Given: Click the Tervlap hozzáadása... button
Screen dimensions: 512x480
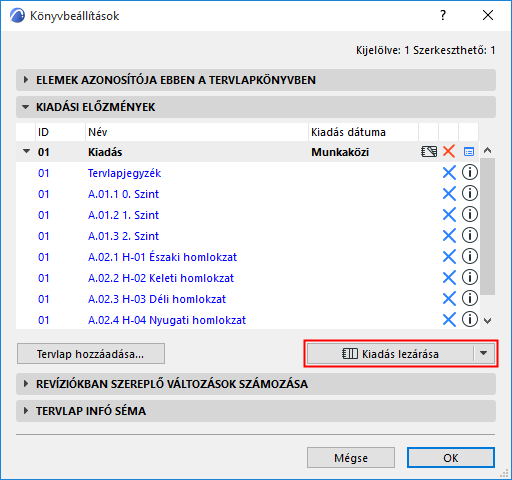Looking at the screenshot, I should [91, 354].
